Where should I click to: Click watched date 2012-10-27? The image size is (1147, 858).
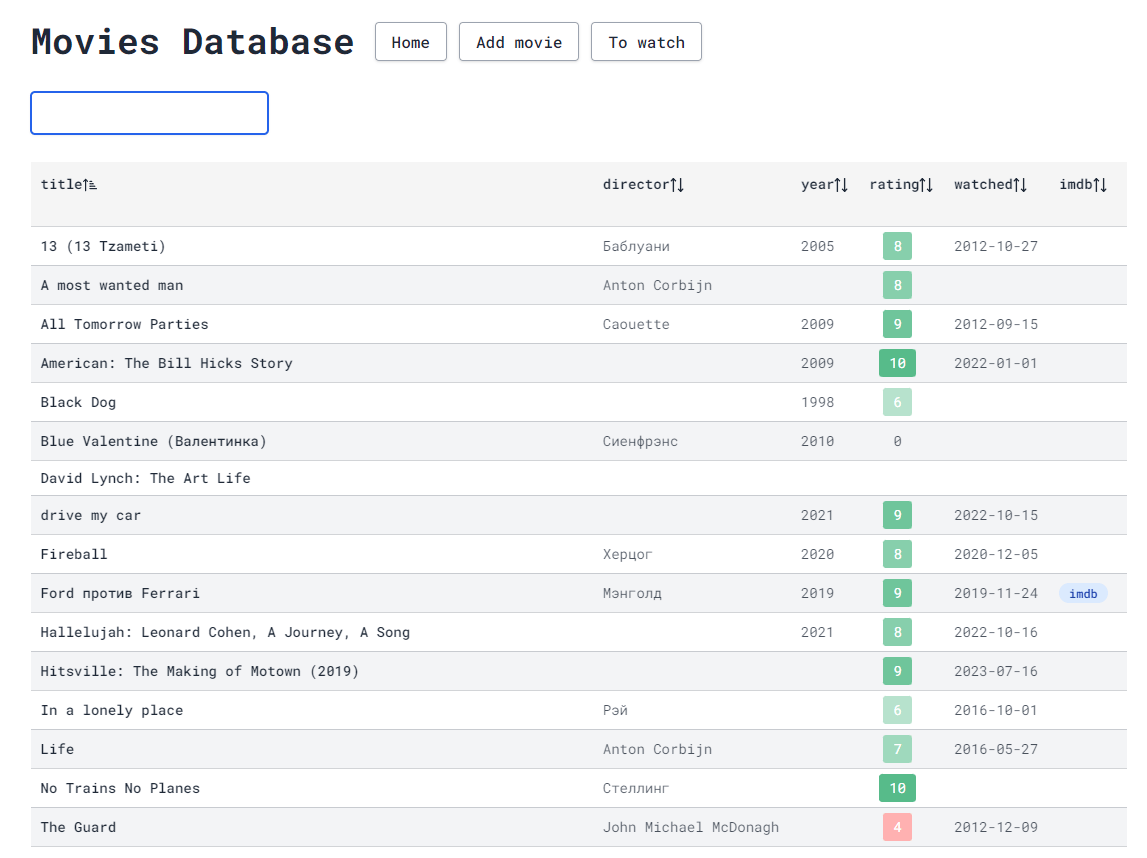pyautogui.click(x=996, y=247)
